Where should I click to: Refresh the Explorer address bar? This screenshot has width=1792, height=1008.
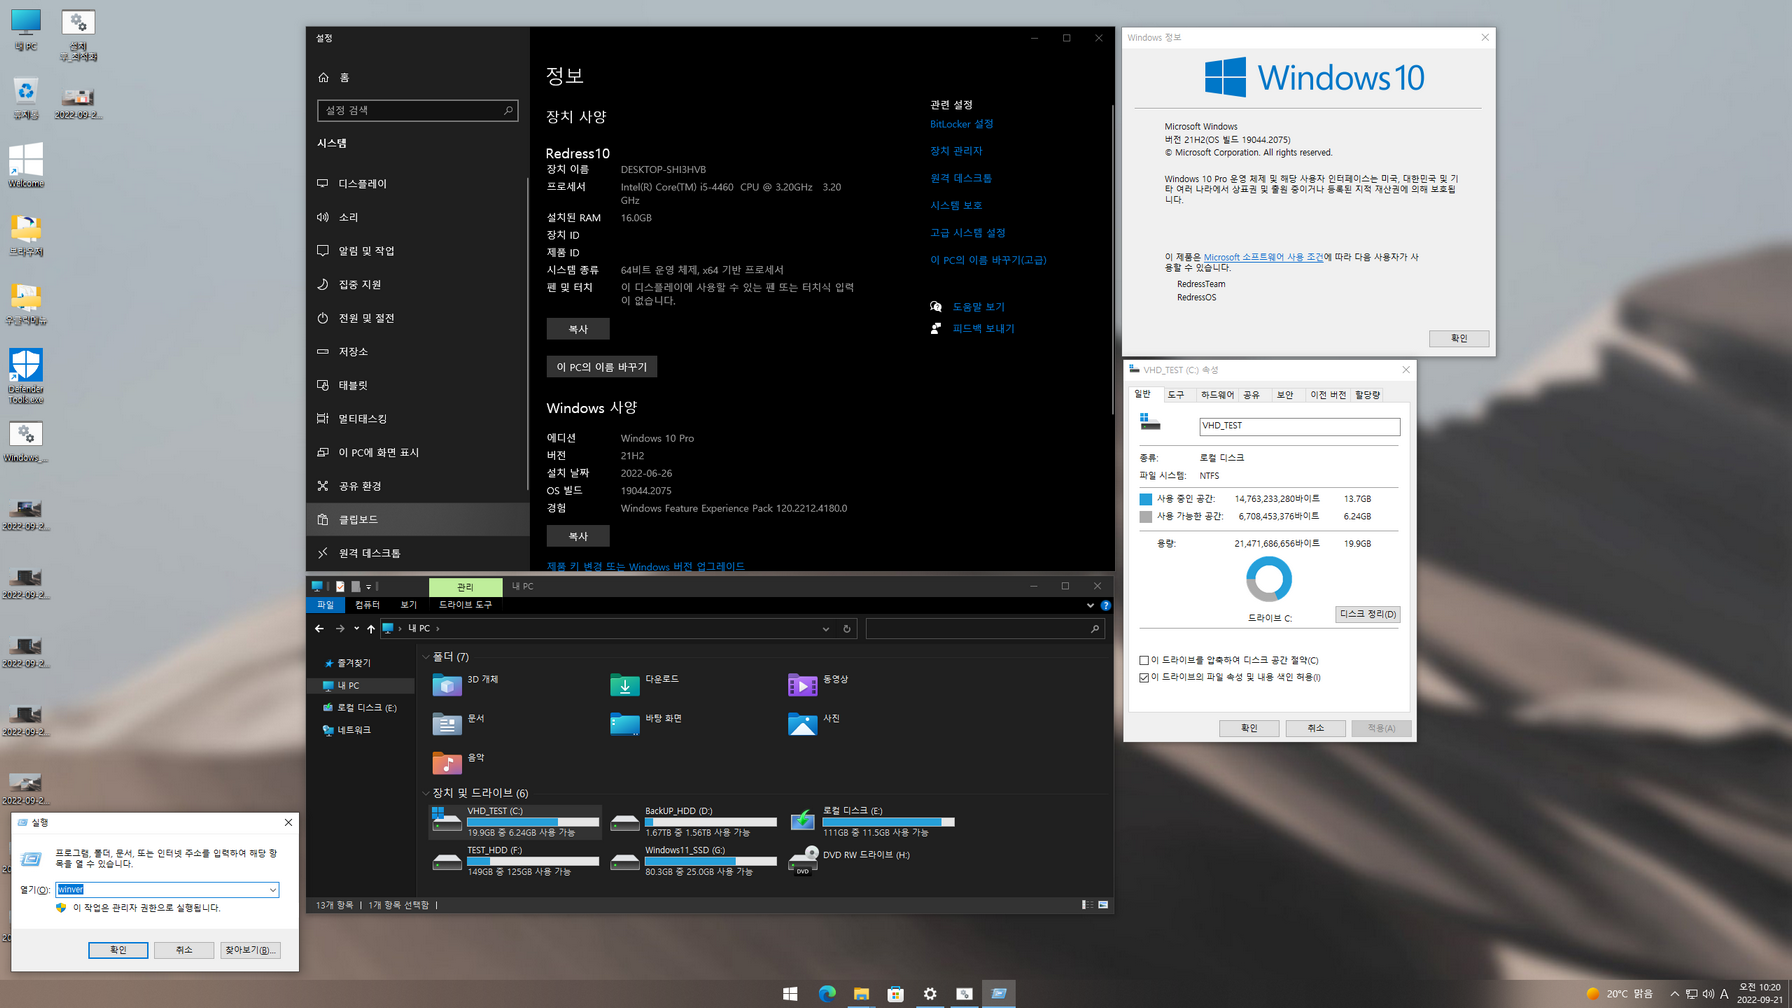click(847, 629)
